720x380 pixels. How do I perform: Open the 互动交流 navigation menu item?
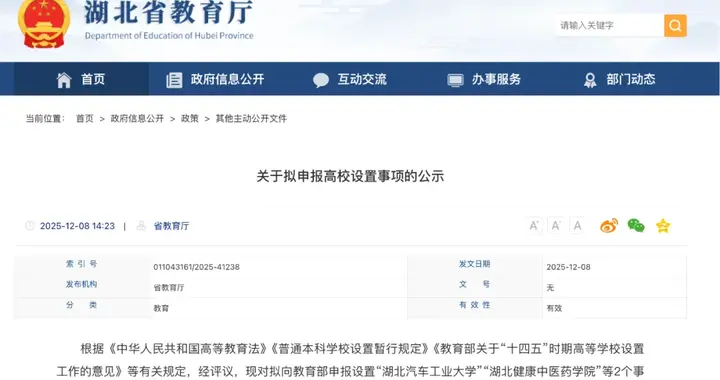[350, 79]
